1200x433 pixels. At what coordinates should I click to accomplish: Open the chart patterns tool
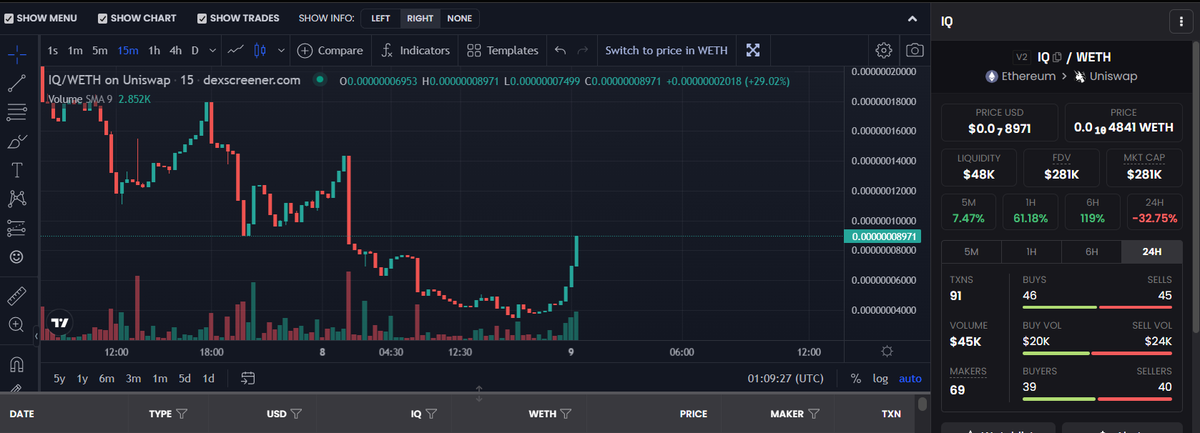(x=16, y=198)
